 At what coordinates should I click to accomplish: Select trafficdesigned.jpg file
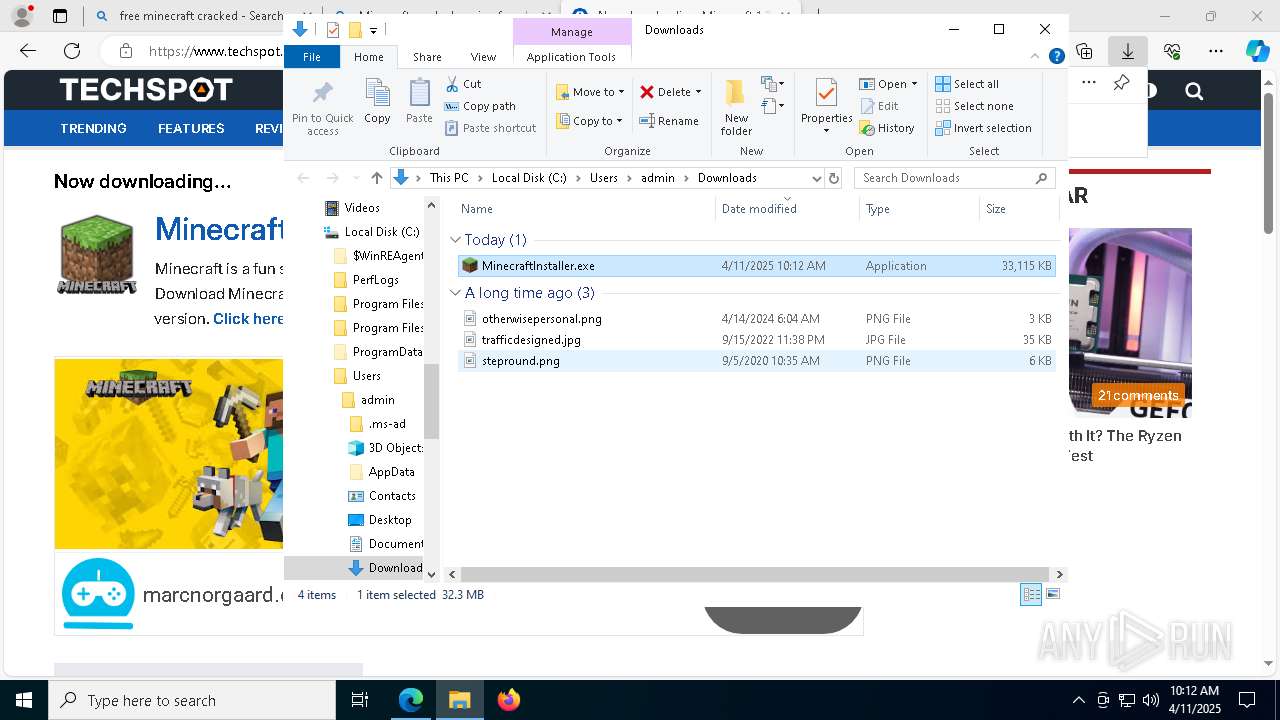(x=756, y=340)
